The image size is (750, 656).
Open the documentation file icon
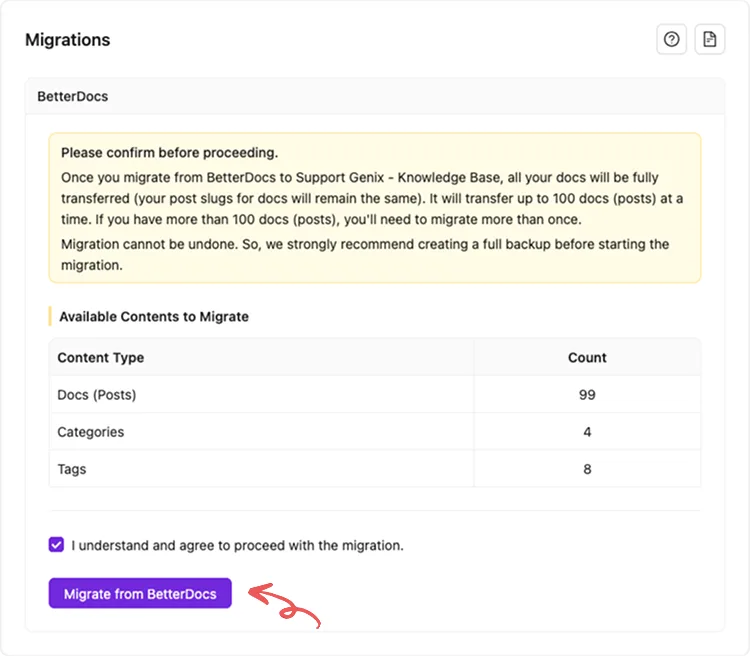709,39
